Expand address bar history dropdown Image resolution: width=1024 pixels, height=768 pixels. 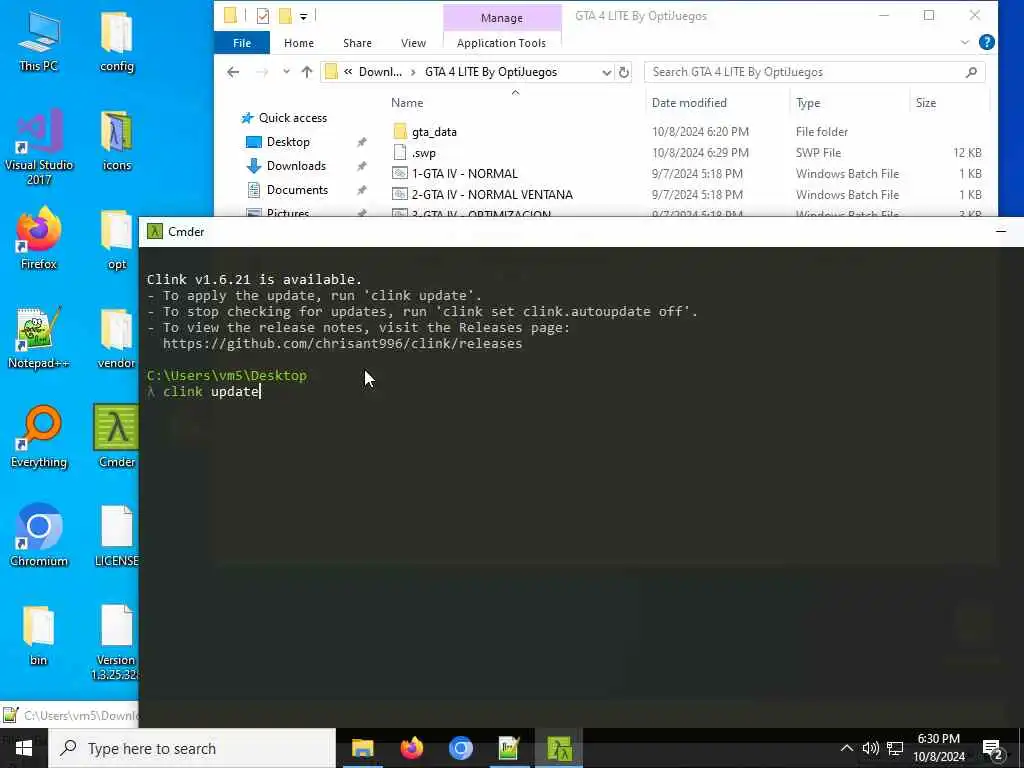tap(606, 72)
